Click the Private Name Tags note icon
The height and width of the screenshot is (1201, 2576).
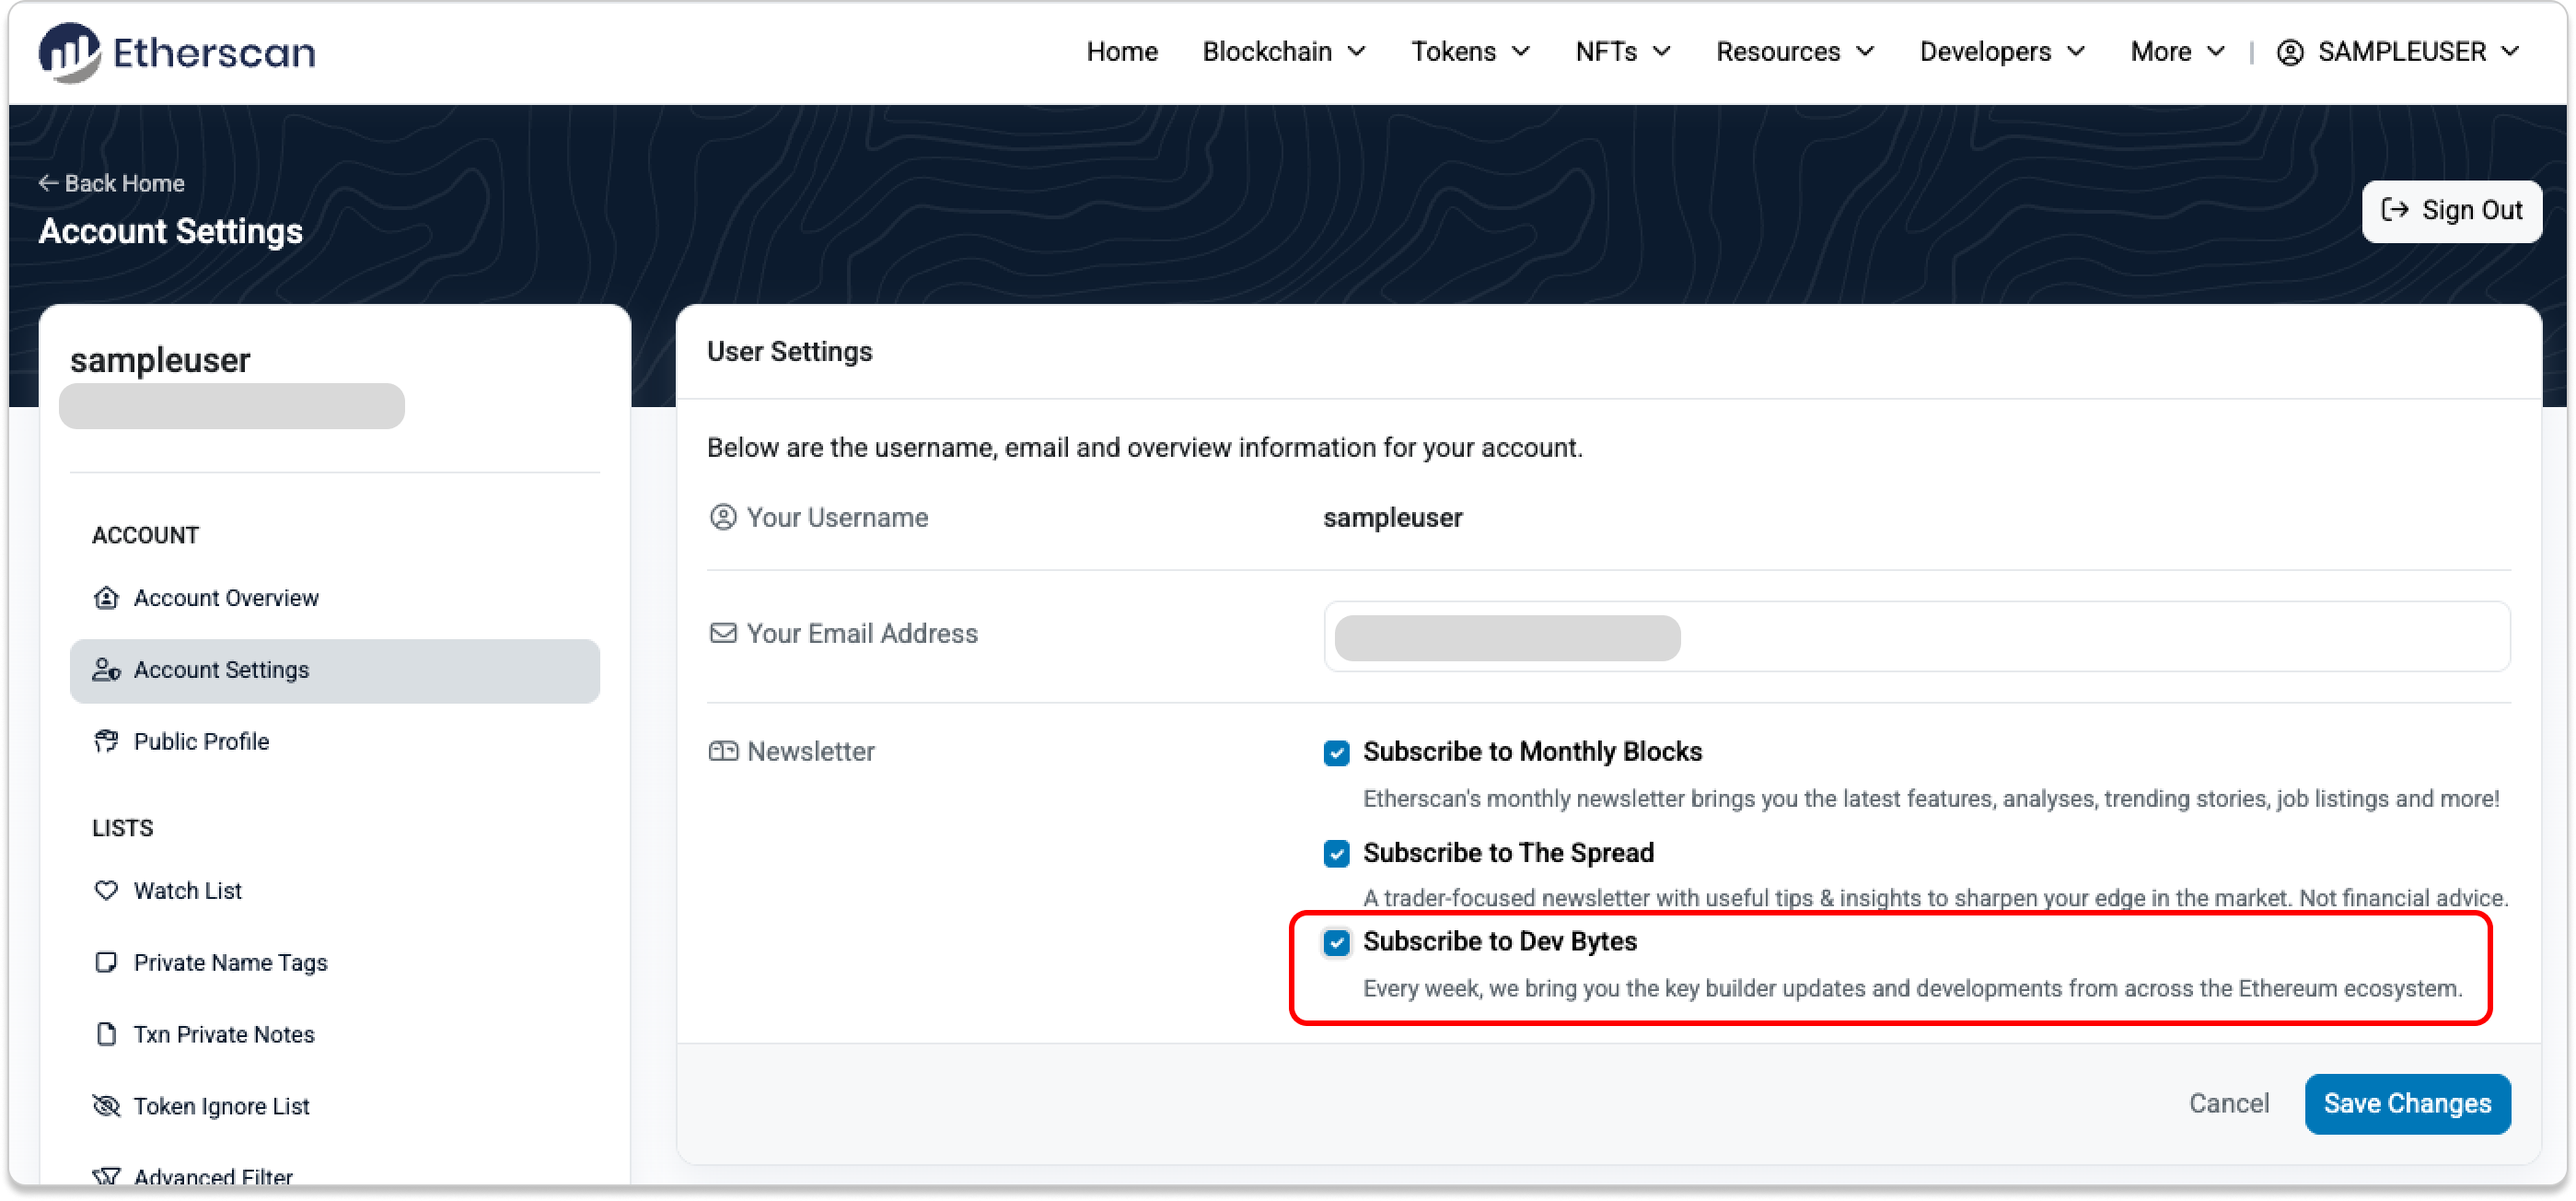click(x=106, y=963)
